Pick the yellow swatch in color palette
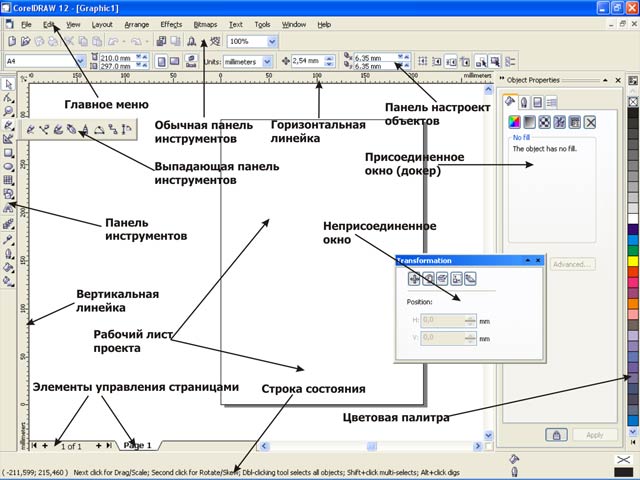 coord(633,261)
